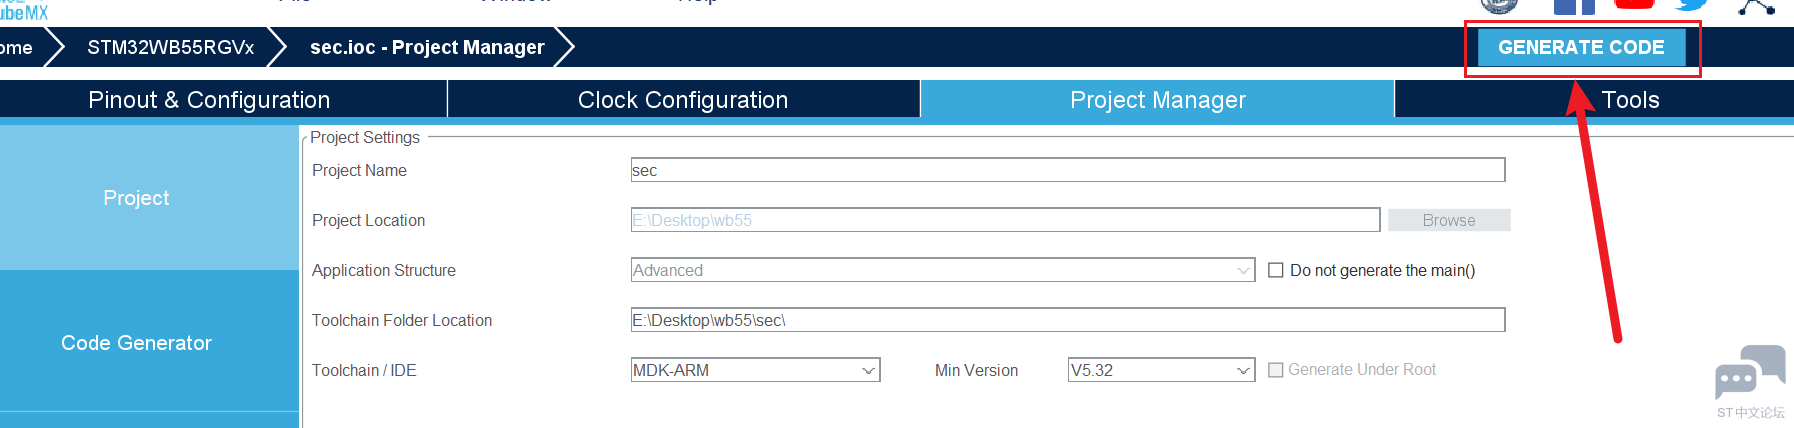Click the STM32WB55RGVx breadcrumb

[171, 47]
